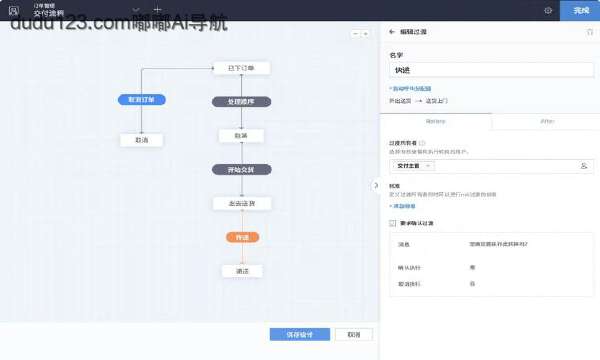The width and height of the screenshot is (600, 360).
Task: Collapse the side panel using the edge arrow
Action: pos(376,186)
